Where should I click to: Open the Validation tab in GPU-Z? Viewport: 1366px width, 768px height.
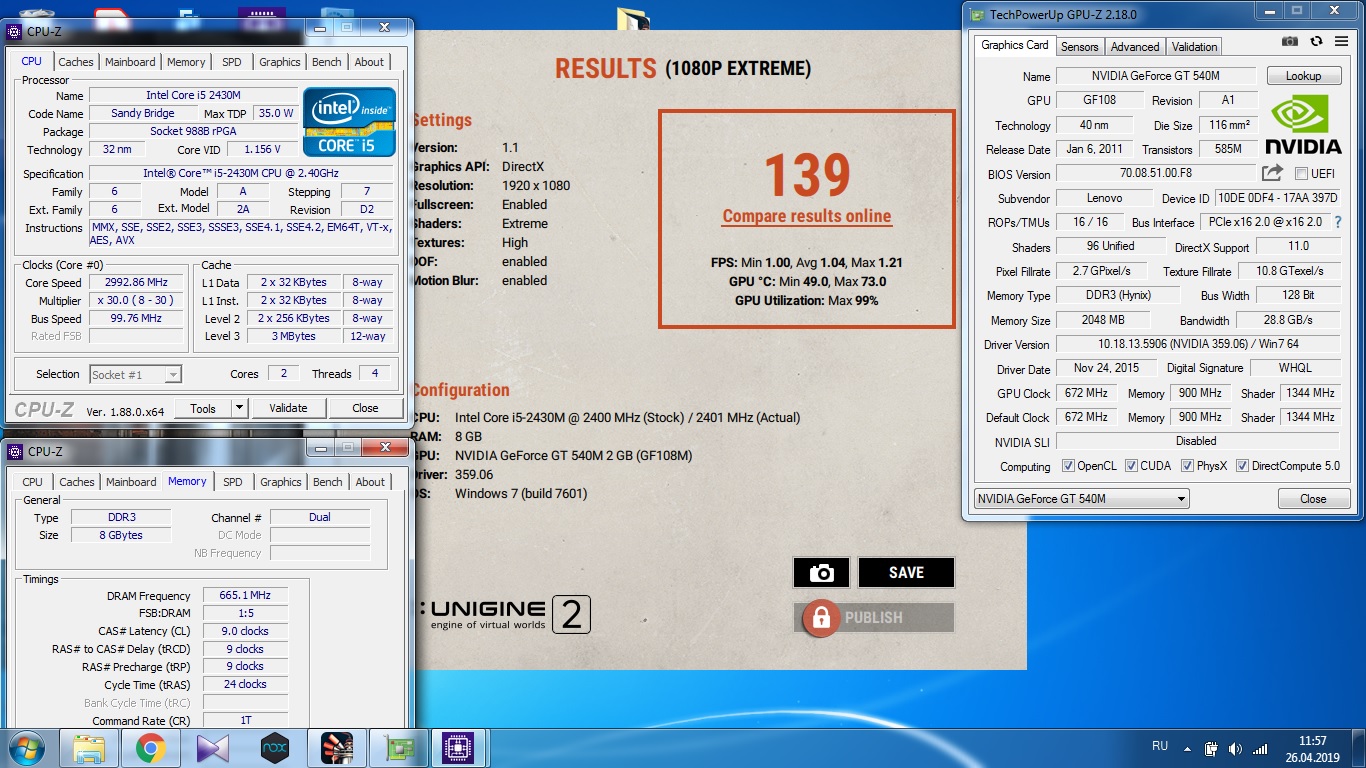pos(1194,47)
